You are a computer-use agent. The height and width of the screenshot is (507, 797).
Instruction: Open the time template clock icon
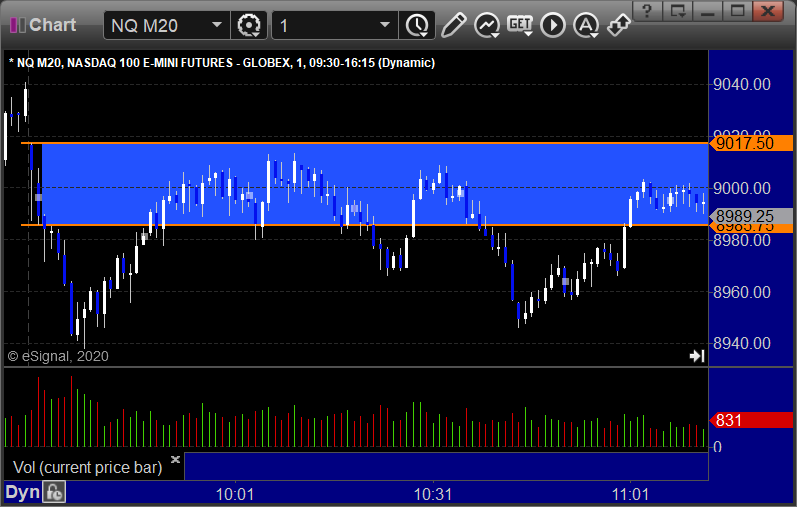[x=417, y=25]
